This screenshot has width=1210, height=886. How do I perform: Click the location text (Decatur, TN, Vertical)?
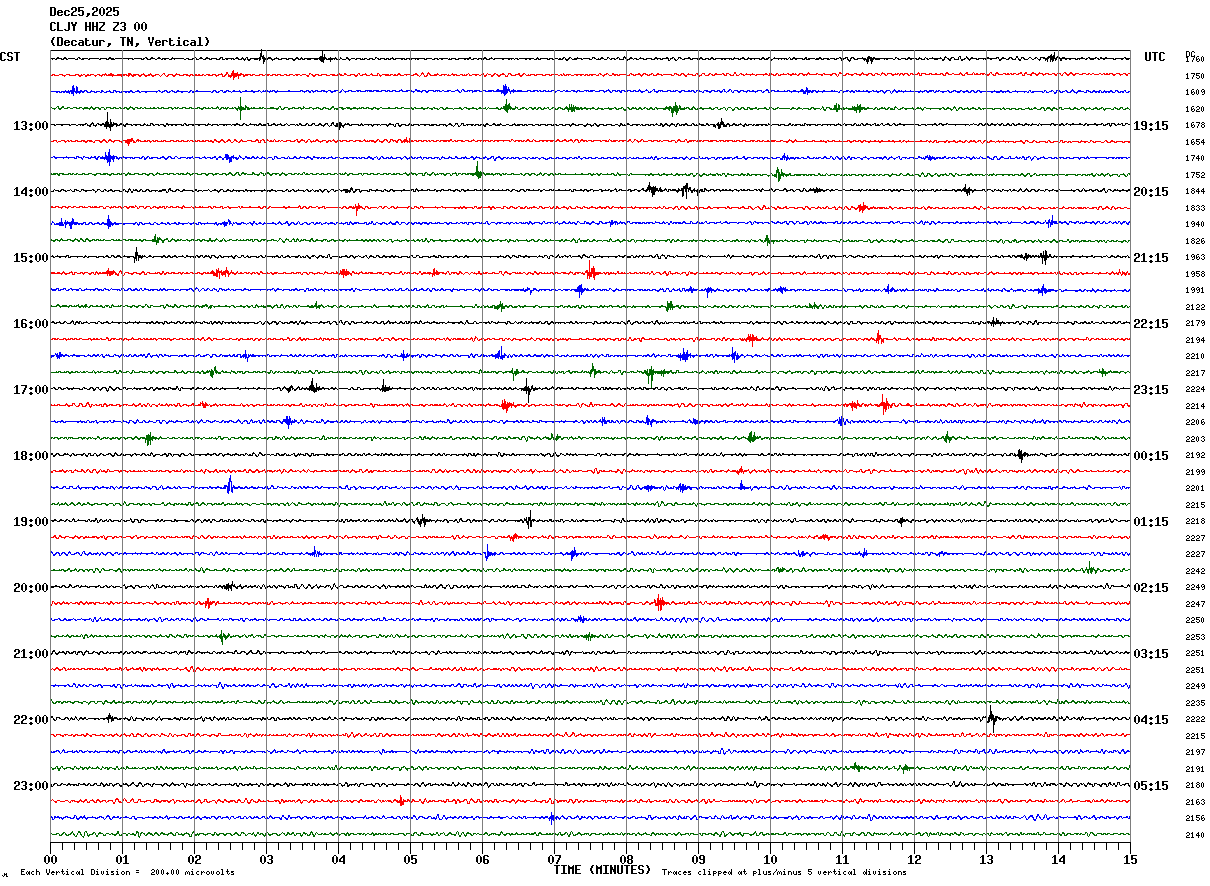(x=130, y=42)
